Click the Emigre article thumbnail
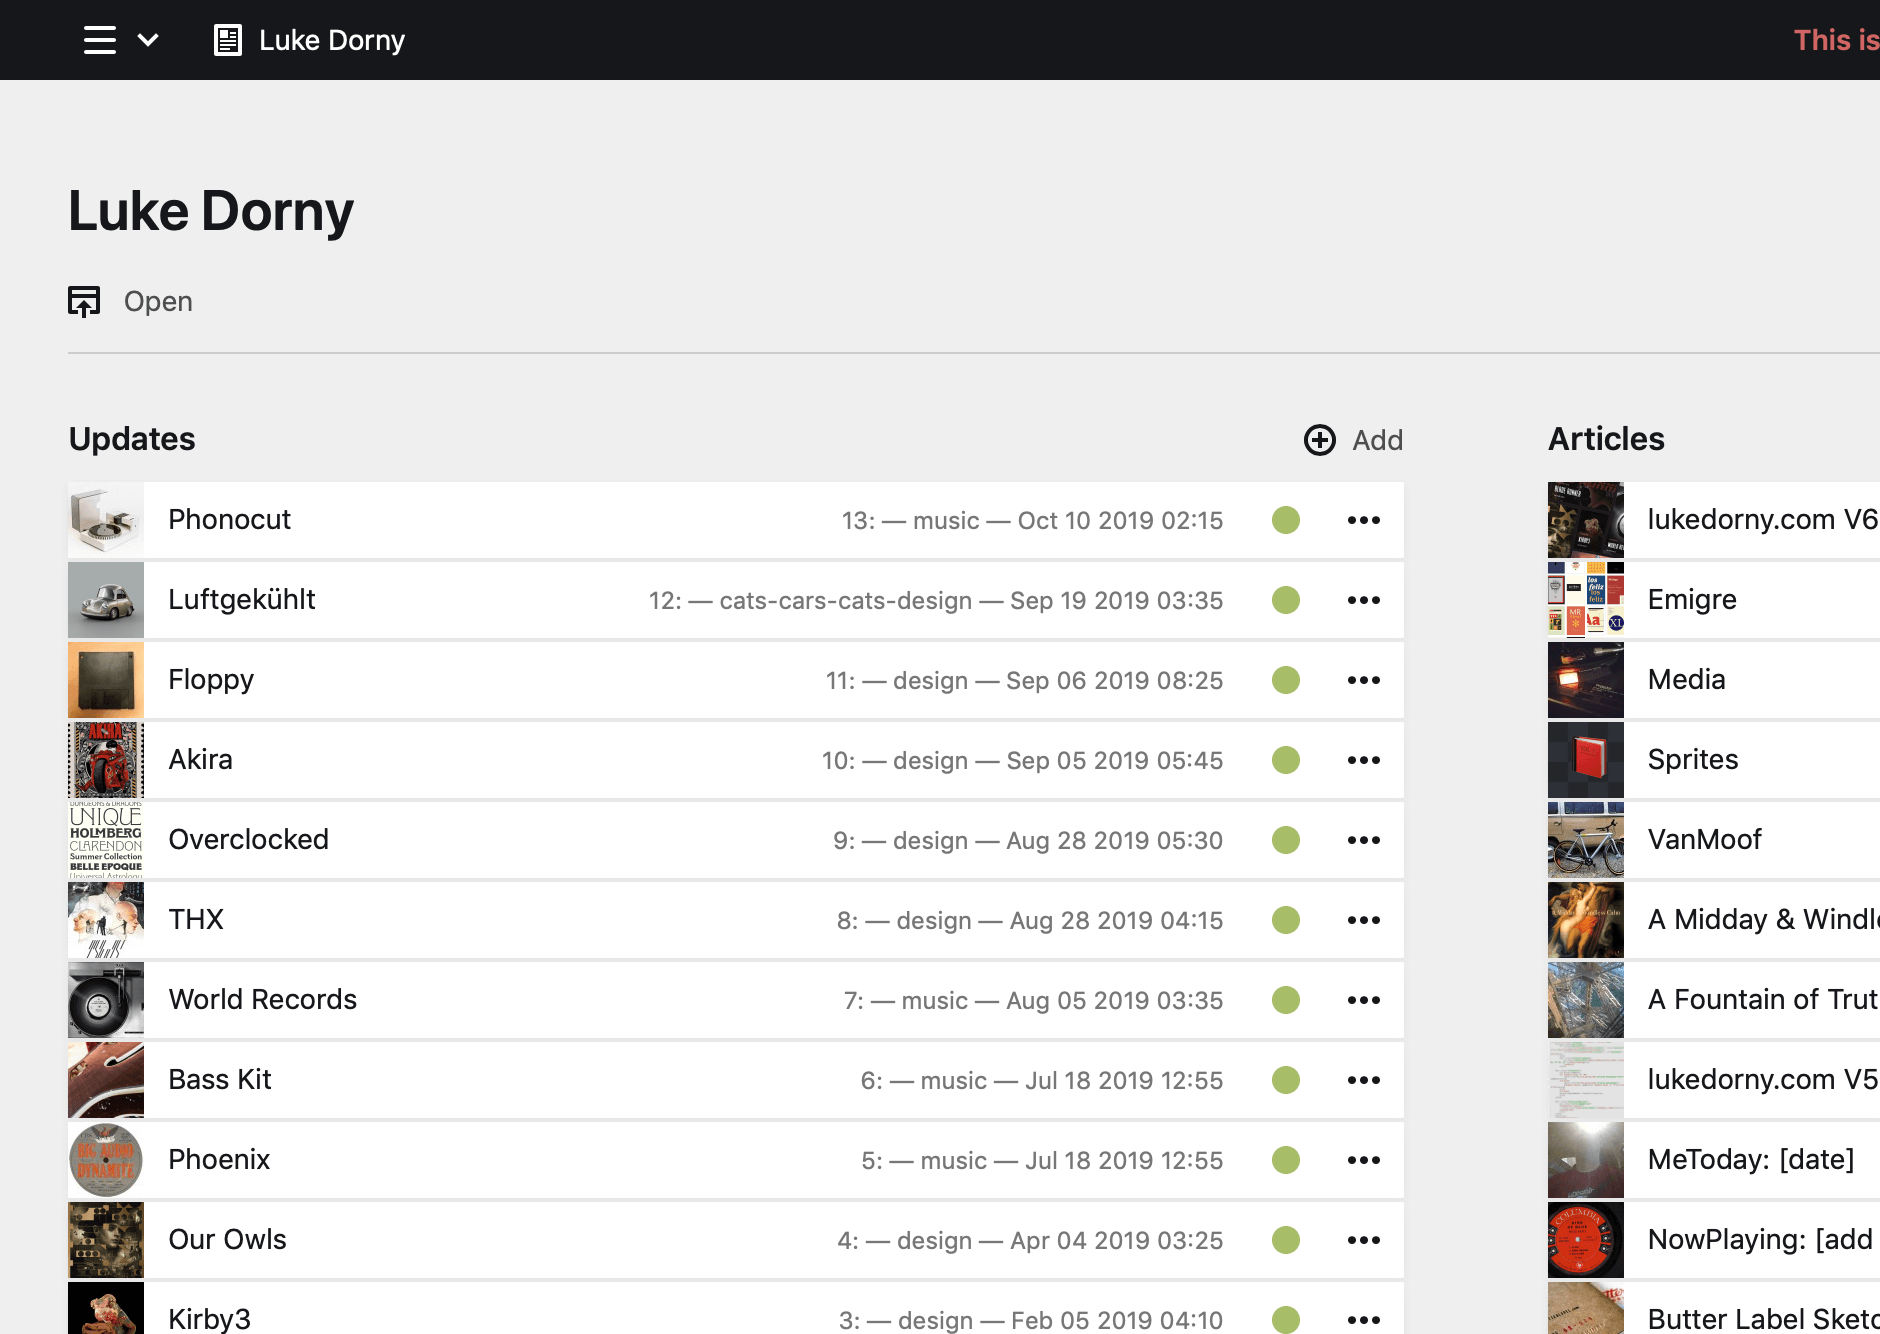 (x=1586, y=600)
